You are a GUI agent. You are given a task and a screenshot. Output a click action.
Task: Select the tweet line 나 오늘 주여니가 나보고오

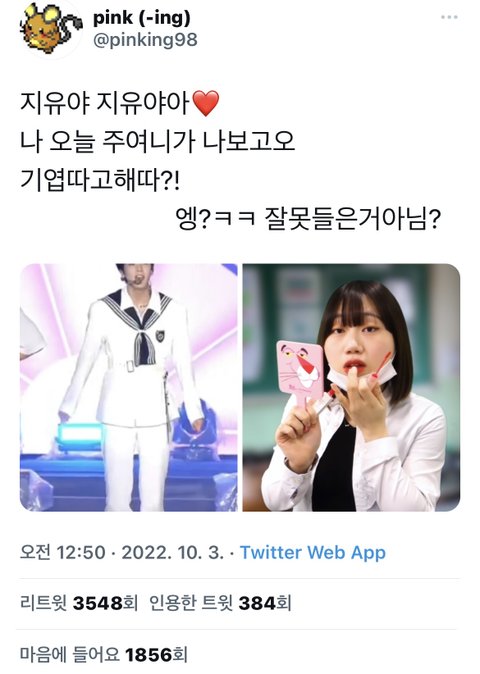[x=157, y=141]
